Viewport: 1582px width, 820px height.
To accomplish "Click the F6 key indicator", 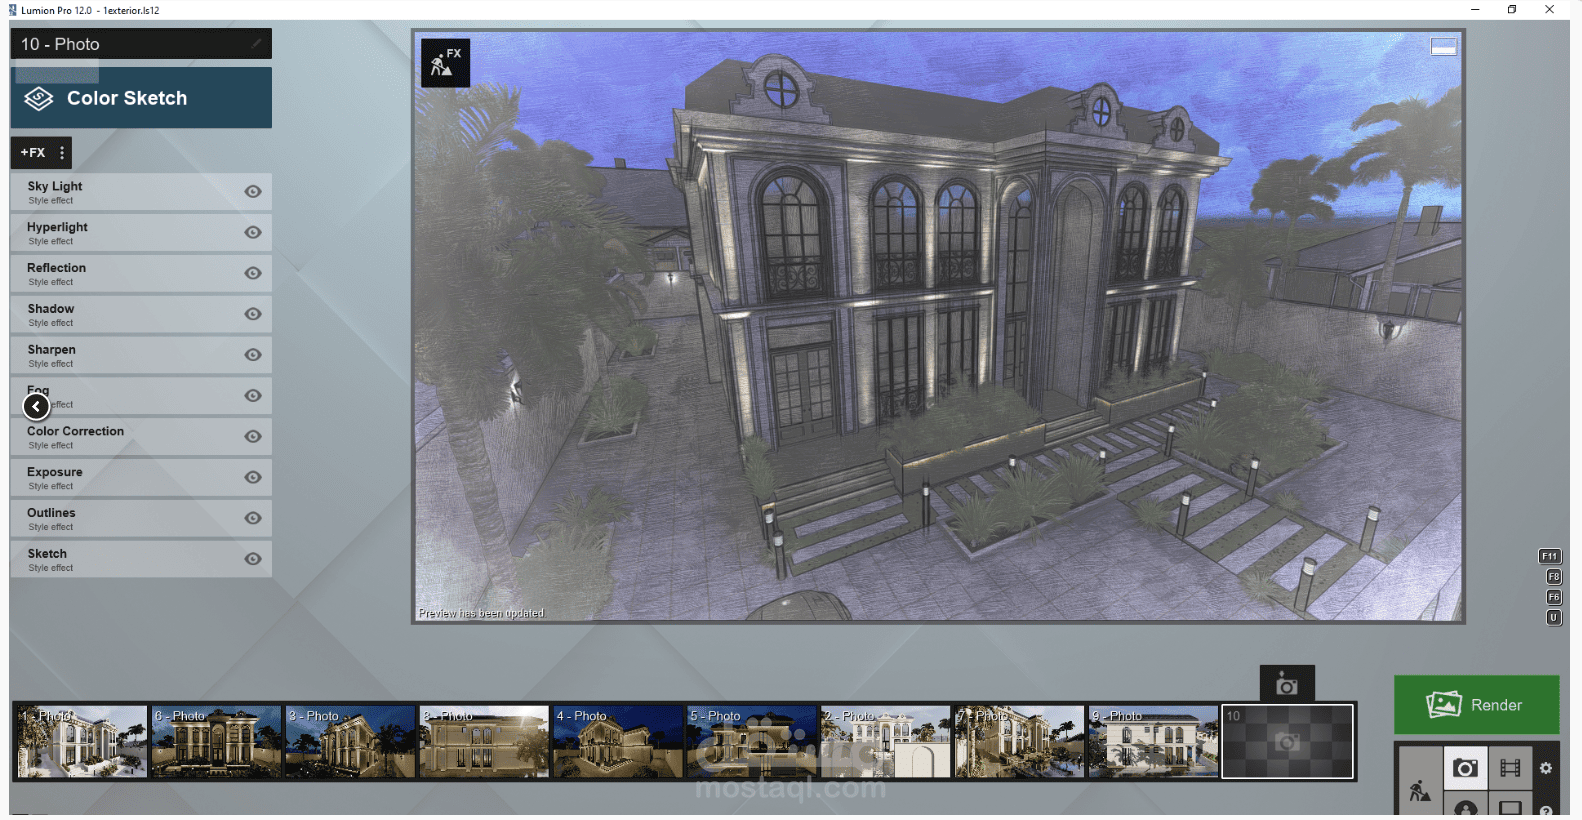I will (1554, 597).
